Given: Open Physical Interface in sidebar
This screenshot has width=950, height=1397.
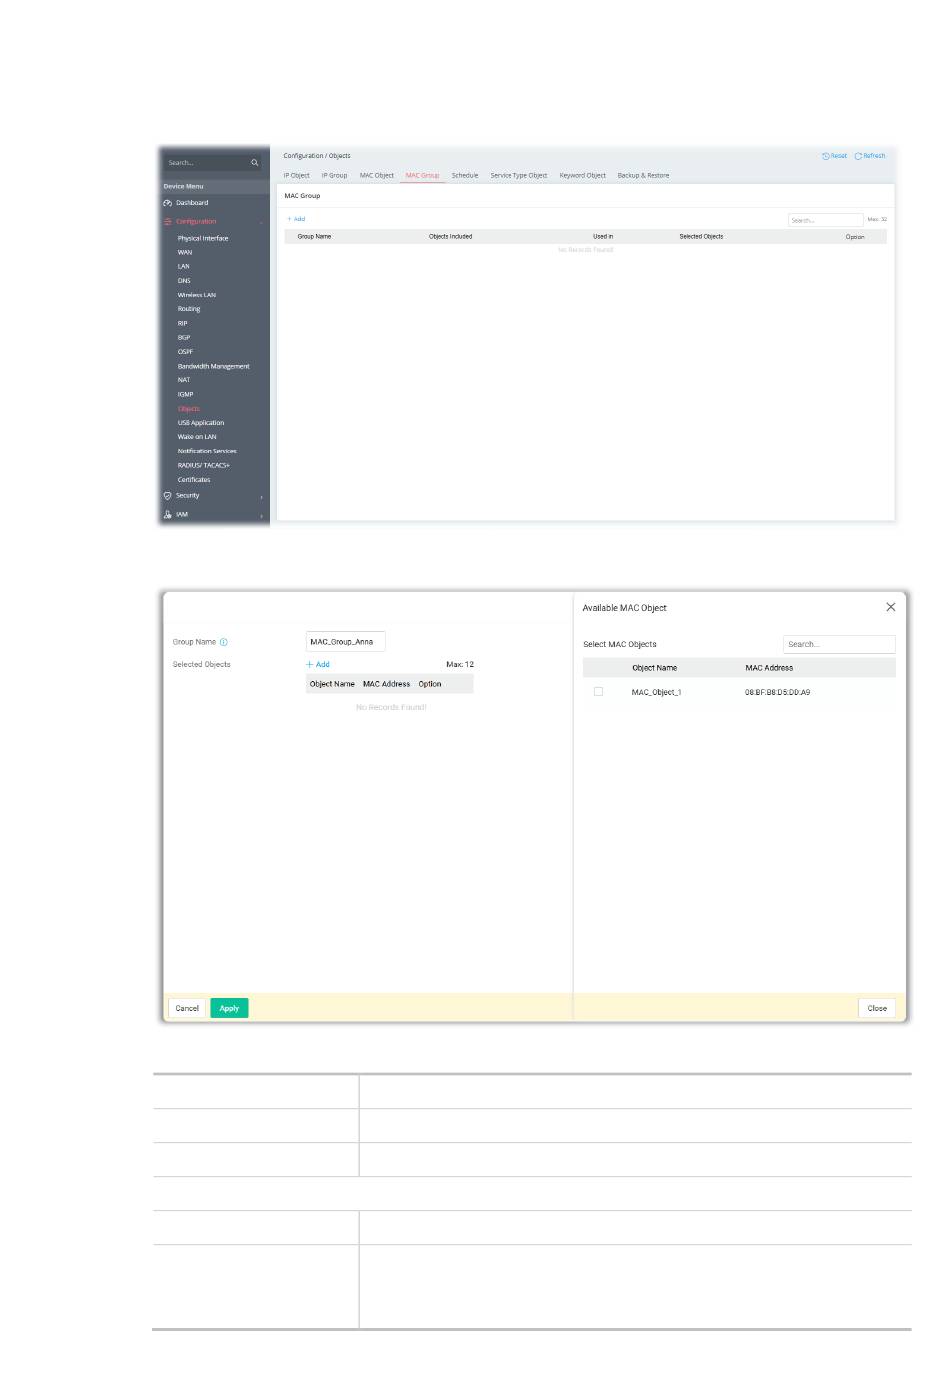Looking at the screenshot, I should coord(203,238).
